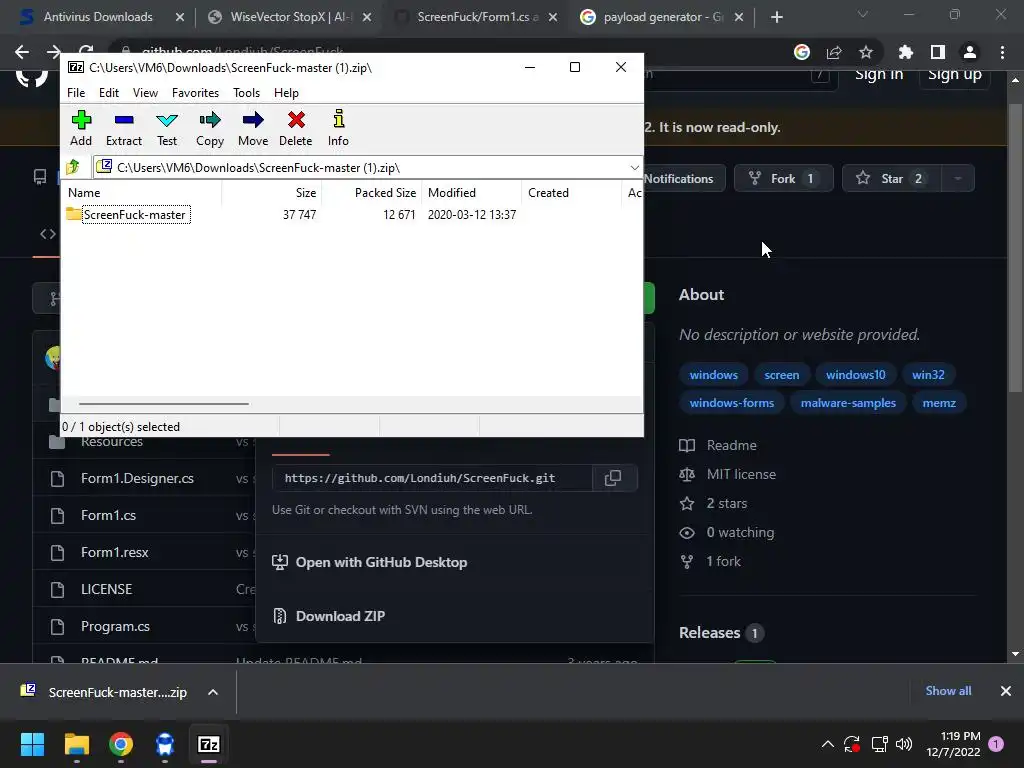1024x768 pixels.
Task: Click the 7-Zip taskbar icon
Action: 209,744
